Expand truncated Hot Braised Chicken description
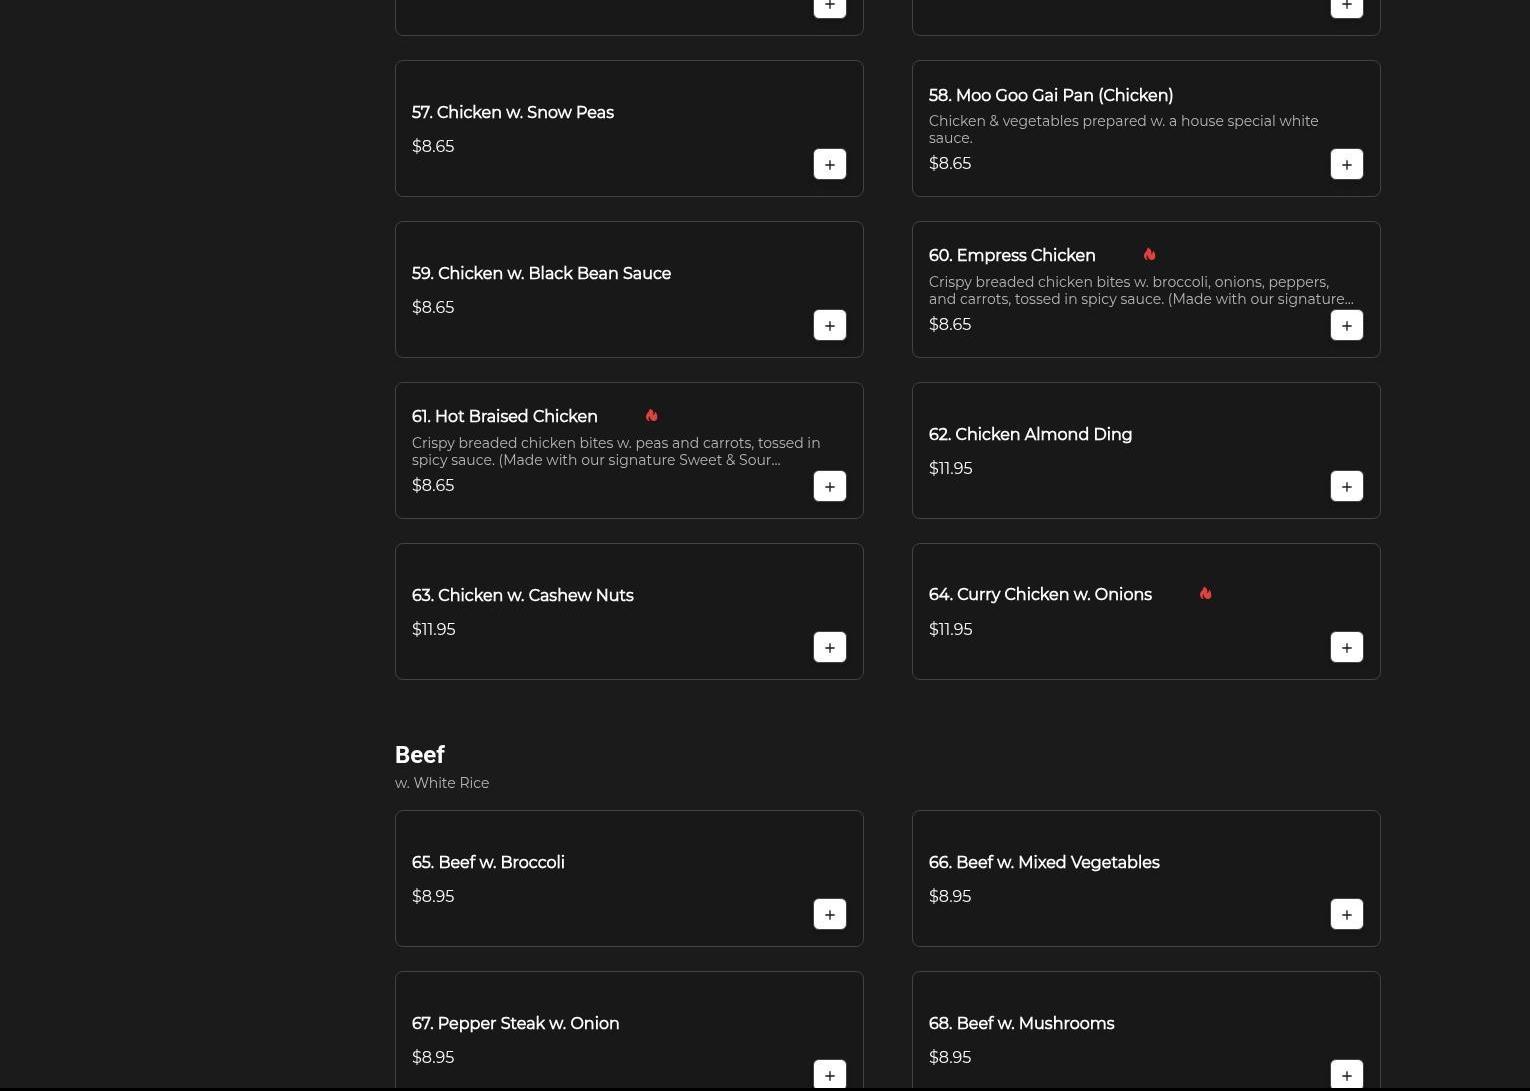Viewport: 1530px width, 1091px height. point(615,451)
